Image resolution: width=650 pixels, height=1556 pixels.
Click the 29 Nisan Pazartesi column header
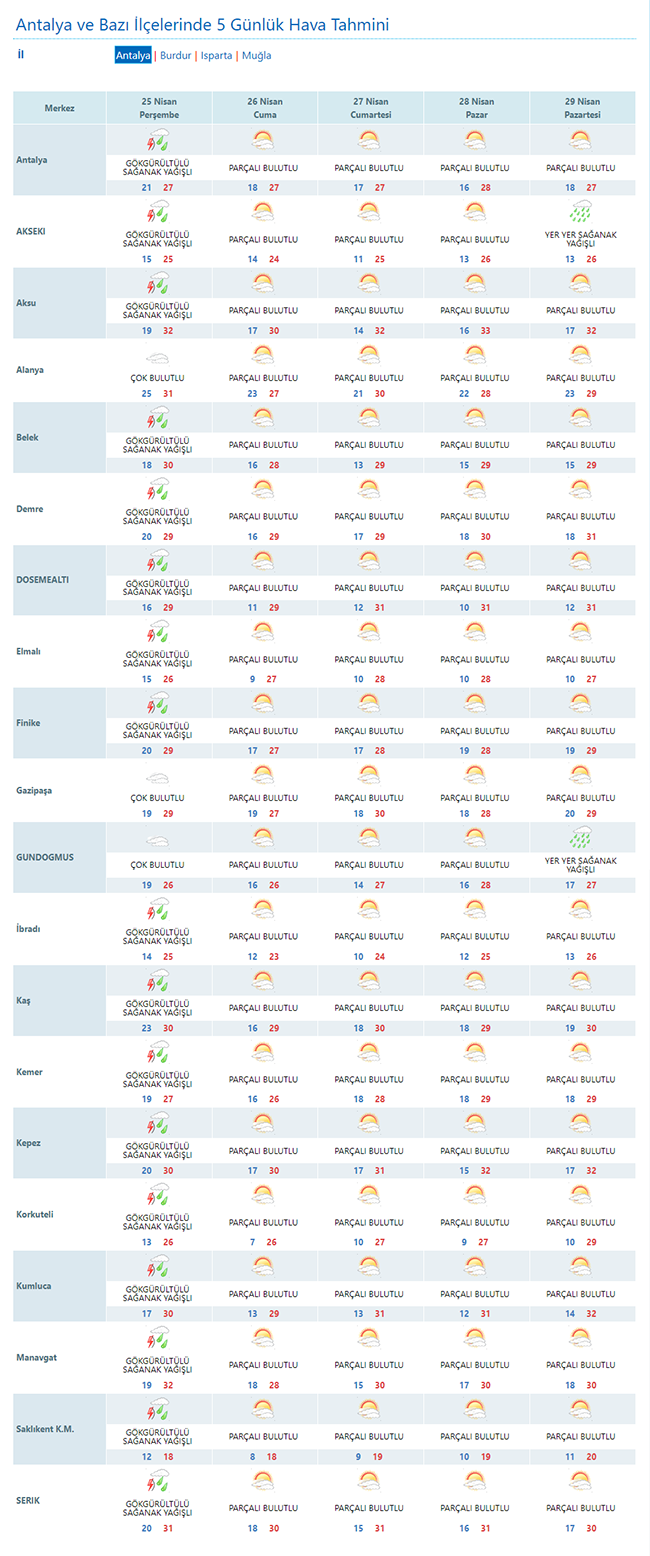coord(581,108)
